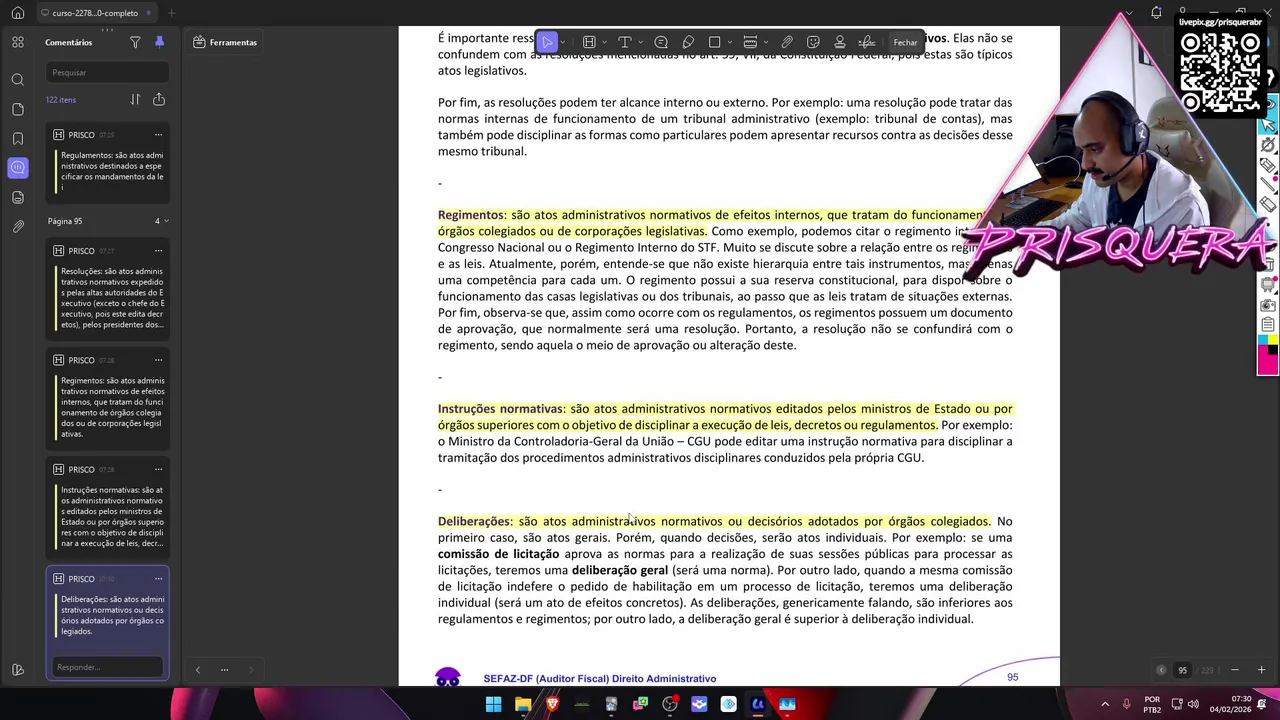Select the signature tool
The height and width of the screenshot is (720, 1280).
tap(867, 42)
